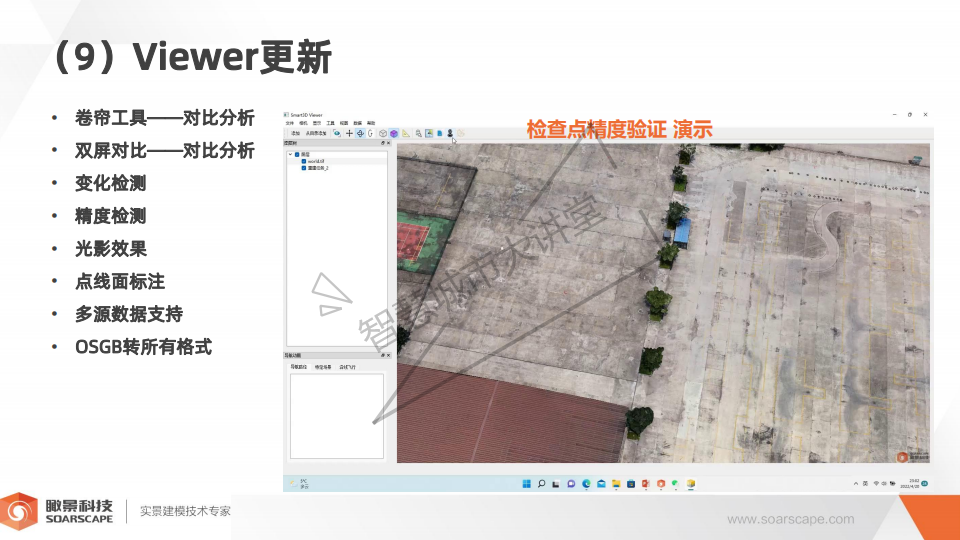The image size is (960, 540).
Task: Click the magnifier search icon in toolbar
Action: [x=419, y=133]
